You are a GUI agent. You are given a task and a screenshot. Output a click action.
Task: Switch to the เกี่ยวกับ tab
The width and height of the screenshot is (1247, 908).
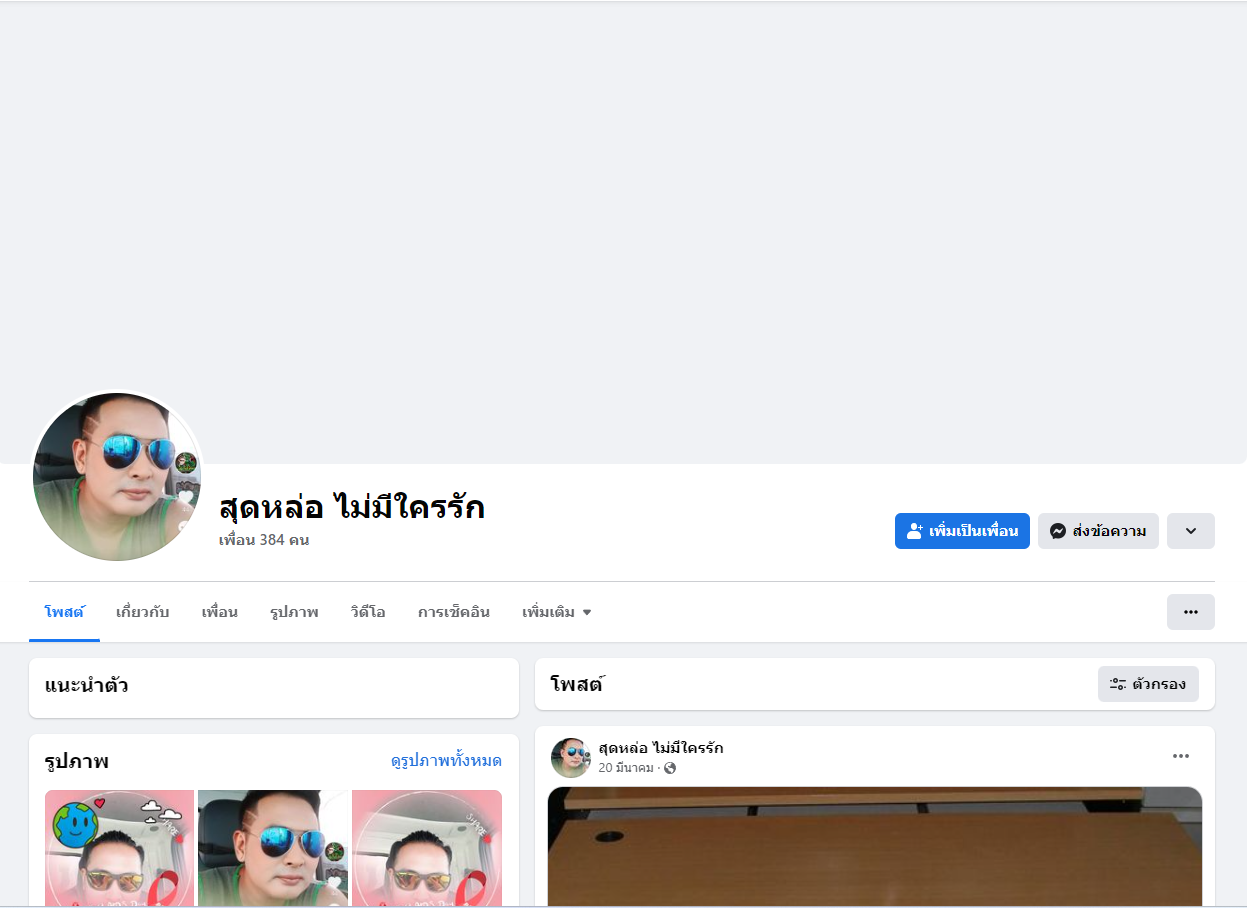pos(142,612)
